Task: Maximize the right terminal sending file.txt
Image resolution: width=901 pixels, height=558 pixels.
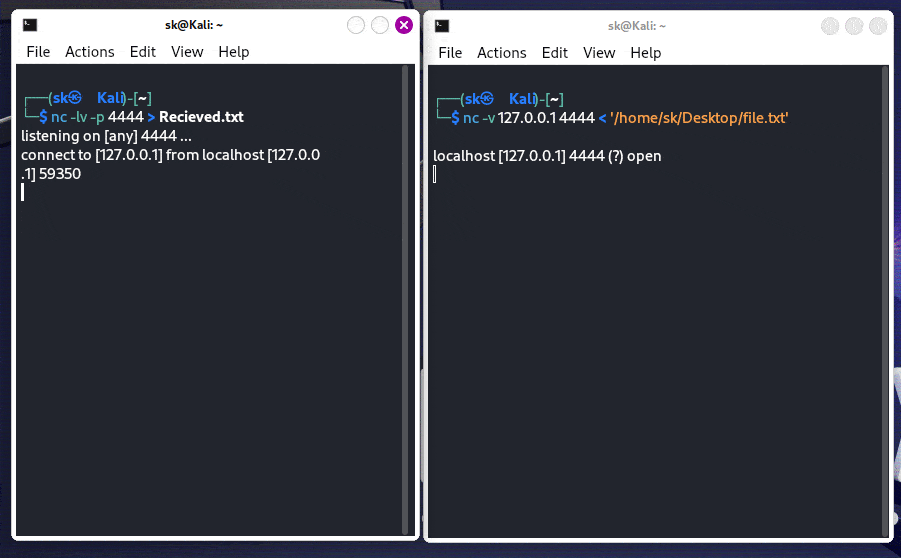Action: [854, 26]
